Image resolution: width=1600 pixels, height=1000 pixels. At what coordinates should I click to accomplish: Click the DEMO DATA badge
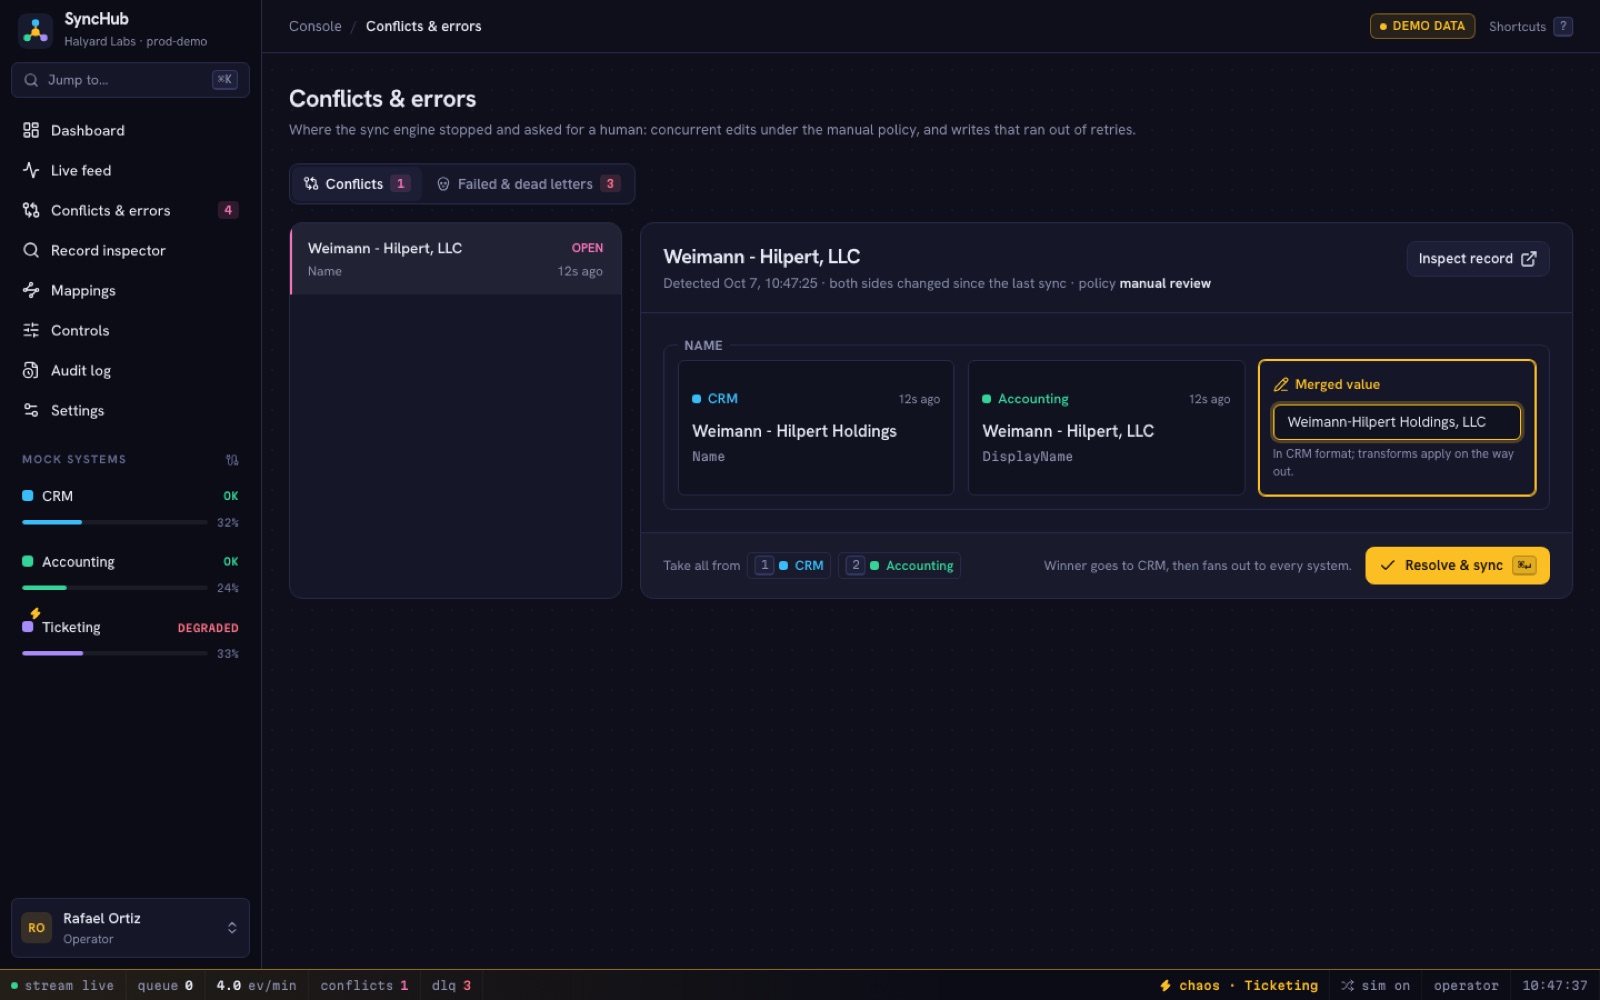pos(1422,26)
